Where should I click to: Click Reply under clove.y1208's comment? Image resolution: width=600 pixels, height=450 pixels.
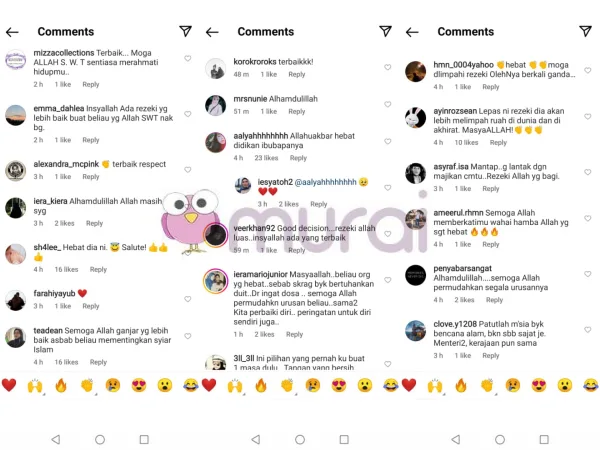[x=491, y=355]
